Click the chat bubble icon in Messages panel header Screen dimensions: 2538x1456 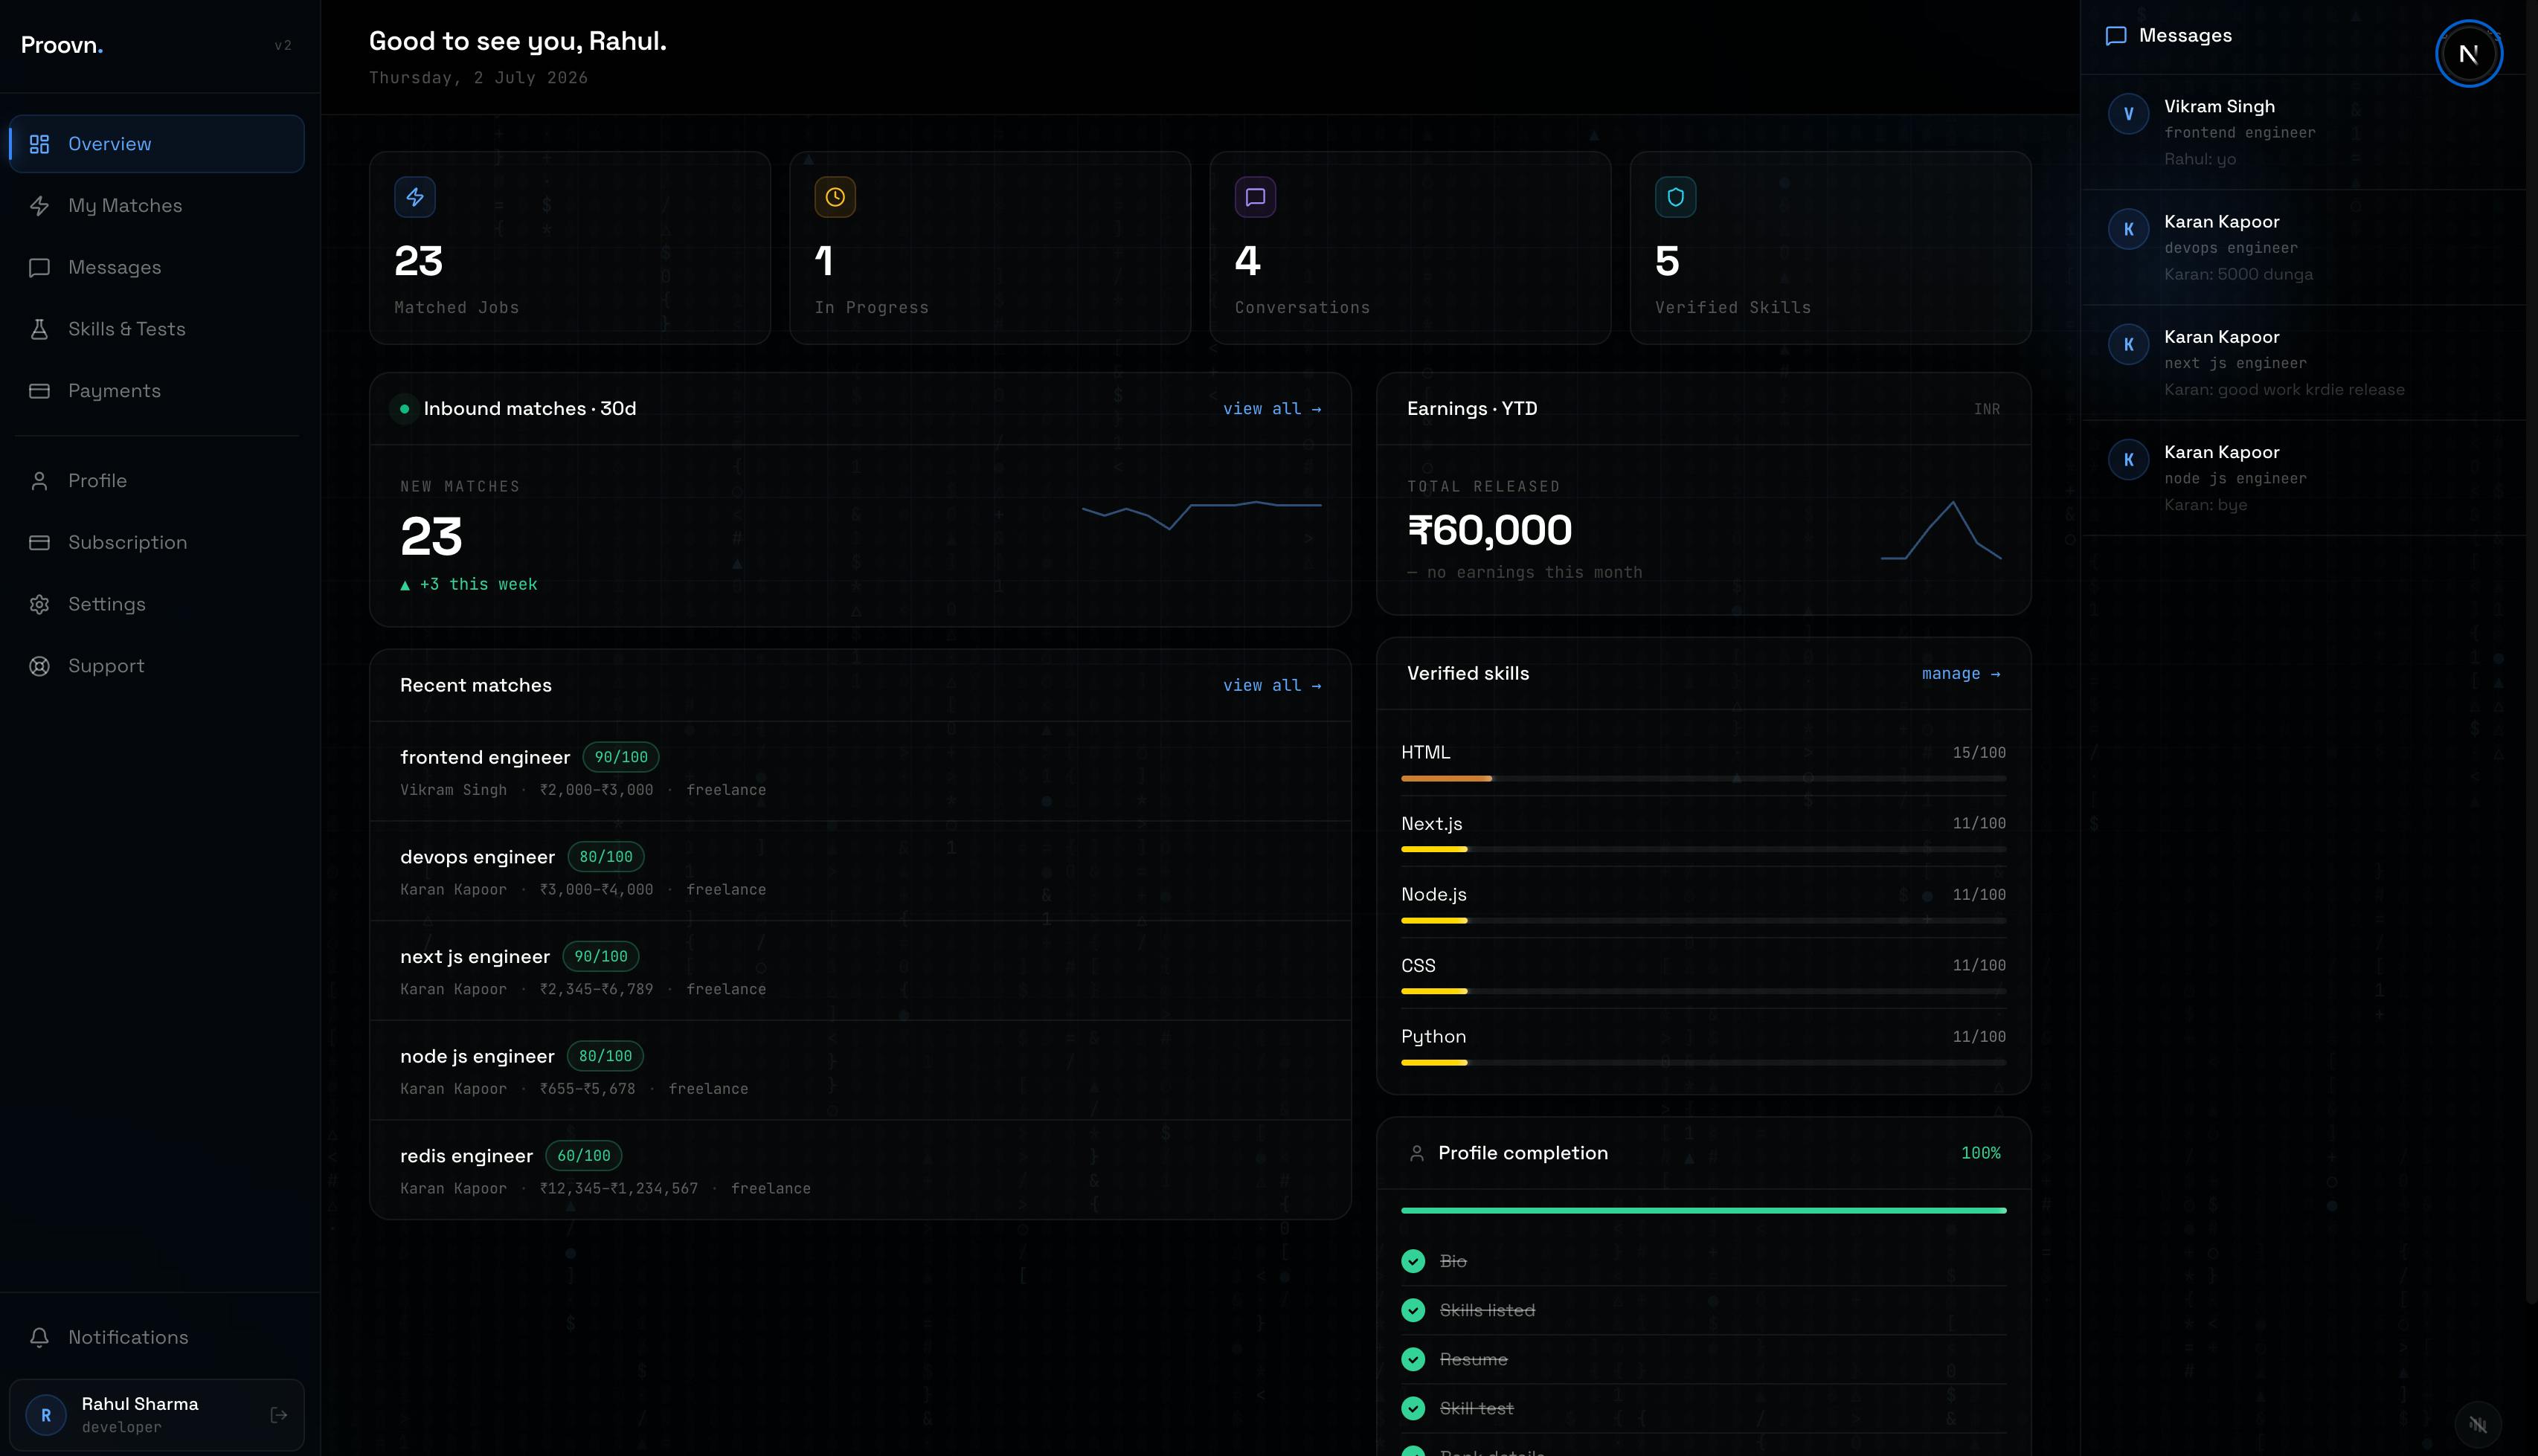coord(2116,36)
